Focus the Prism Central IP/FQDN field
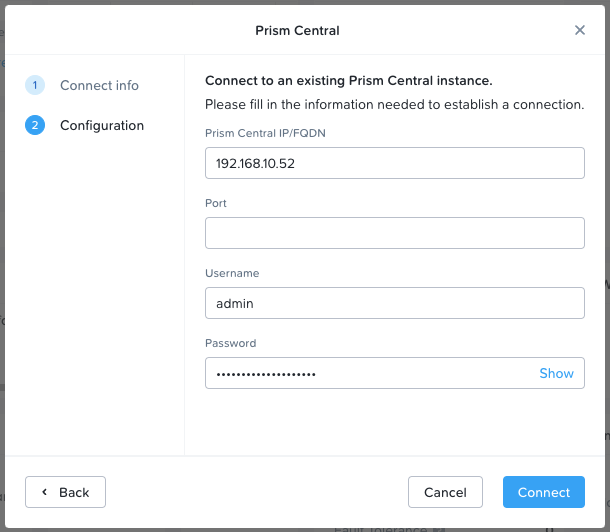The height and width of the screenshot is (532, 610). pyautogui.click(x=394, y=163)
